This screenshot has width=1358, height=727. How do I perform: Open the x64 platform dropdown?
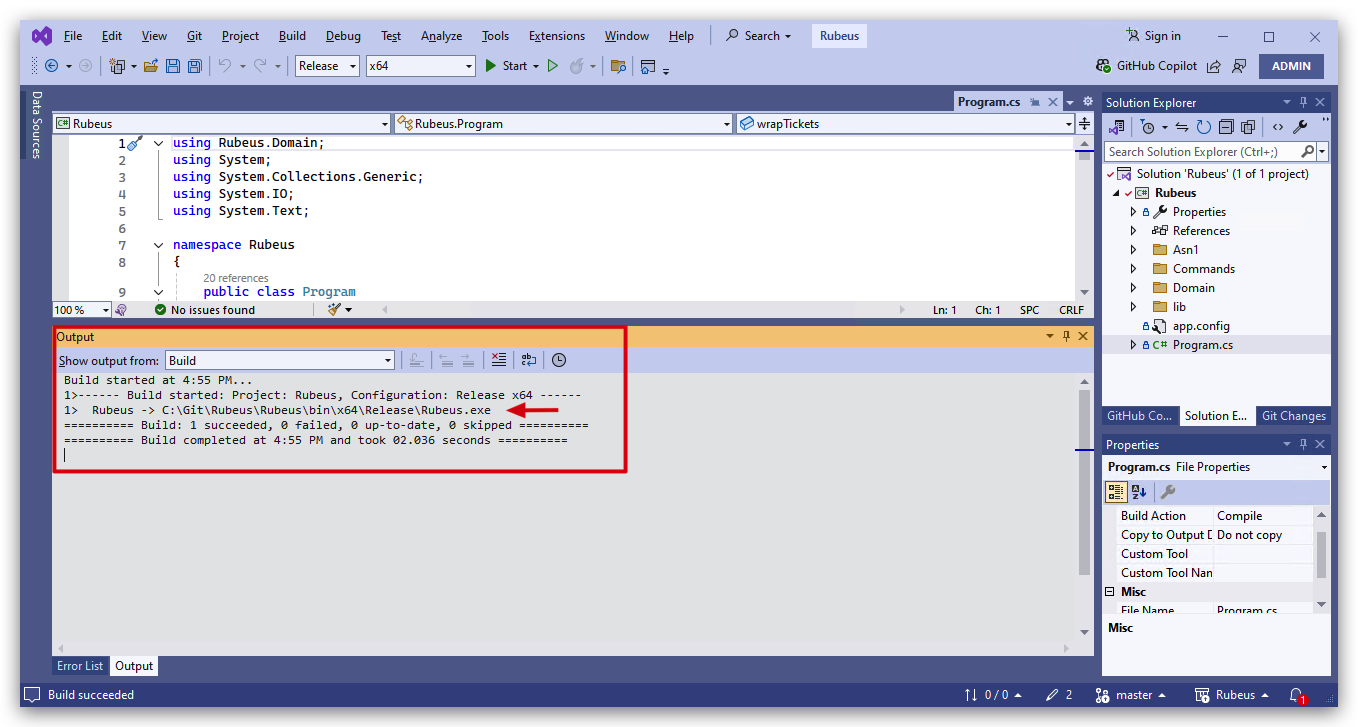[x=421, y=66]
